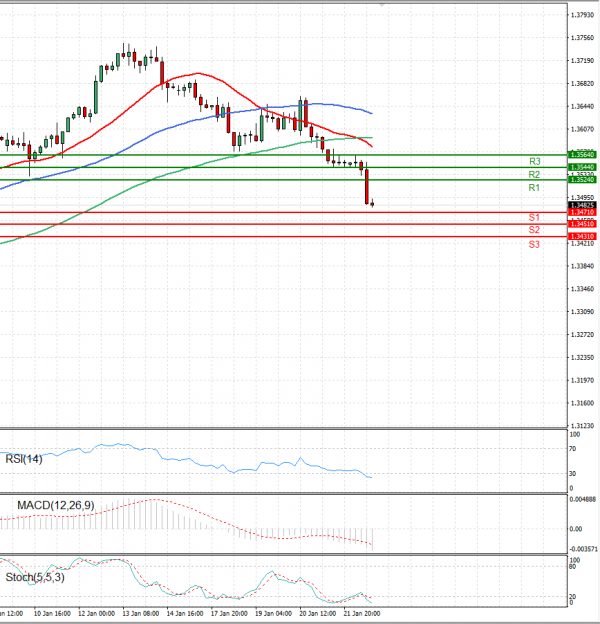Image resolution: width=600 pixels, height=624 pixels.
Task: Select the Stoch(5,5,3) indicator label
Action: pyautogui.click(x=35, y=577)
